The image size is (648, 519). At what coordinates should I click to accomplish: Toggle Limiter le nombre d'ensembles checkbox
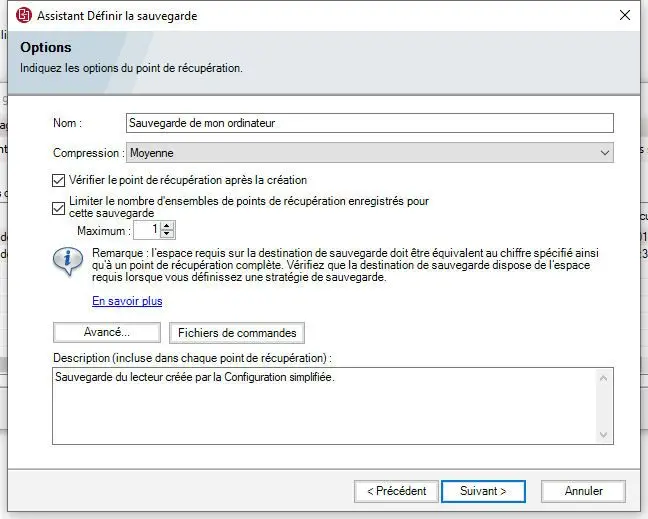[59, 208]
